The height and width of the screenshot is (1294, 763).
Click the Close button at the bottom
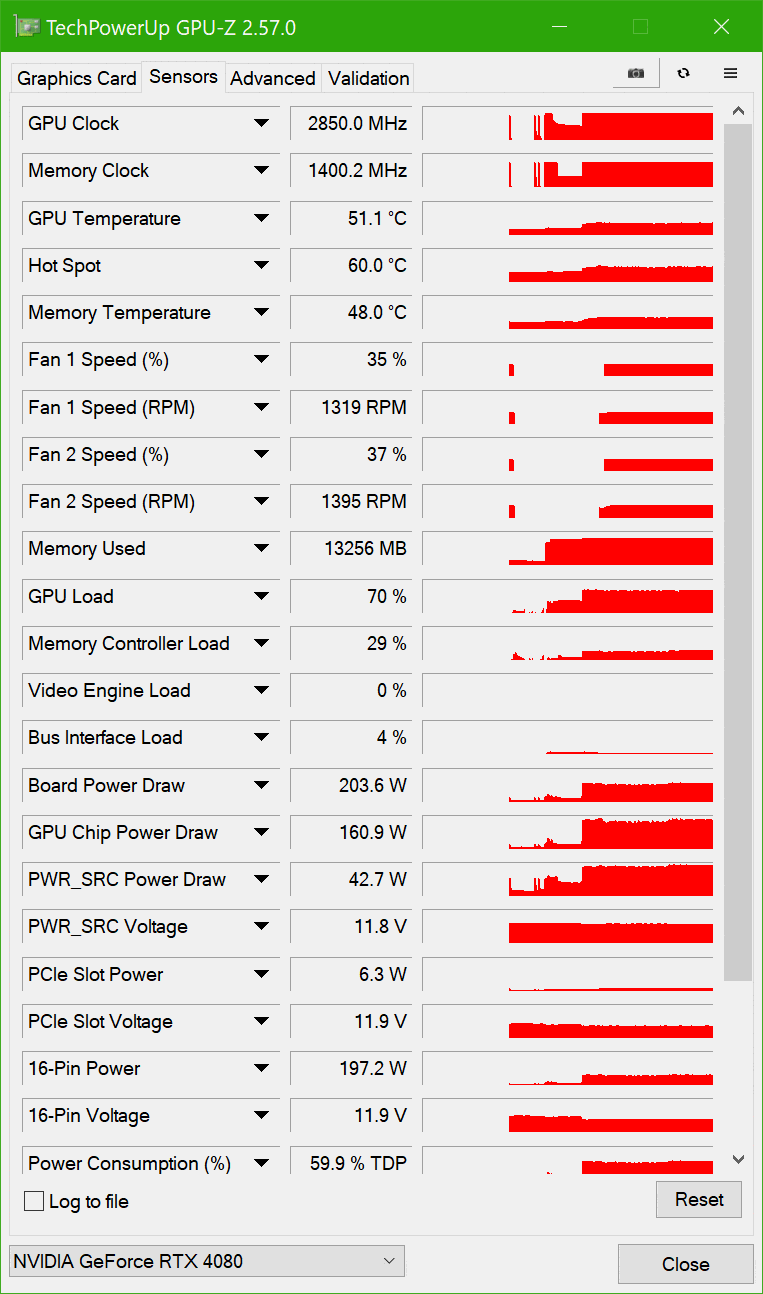(685, 1264)
